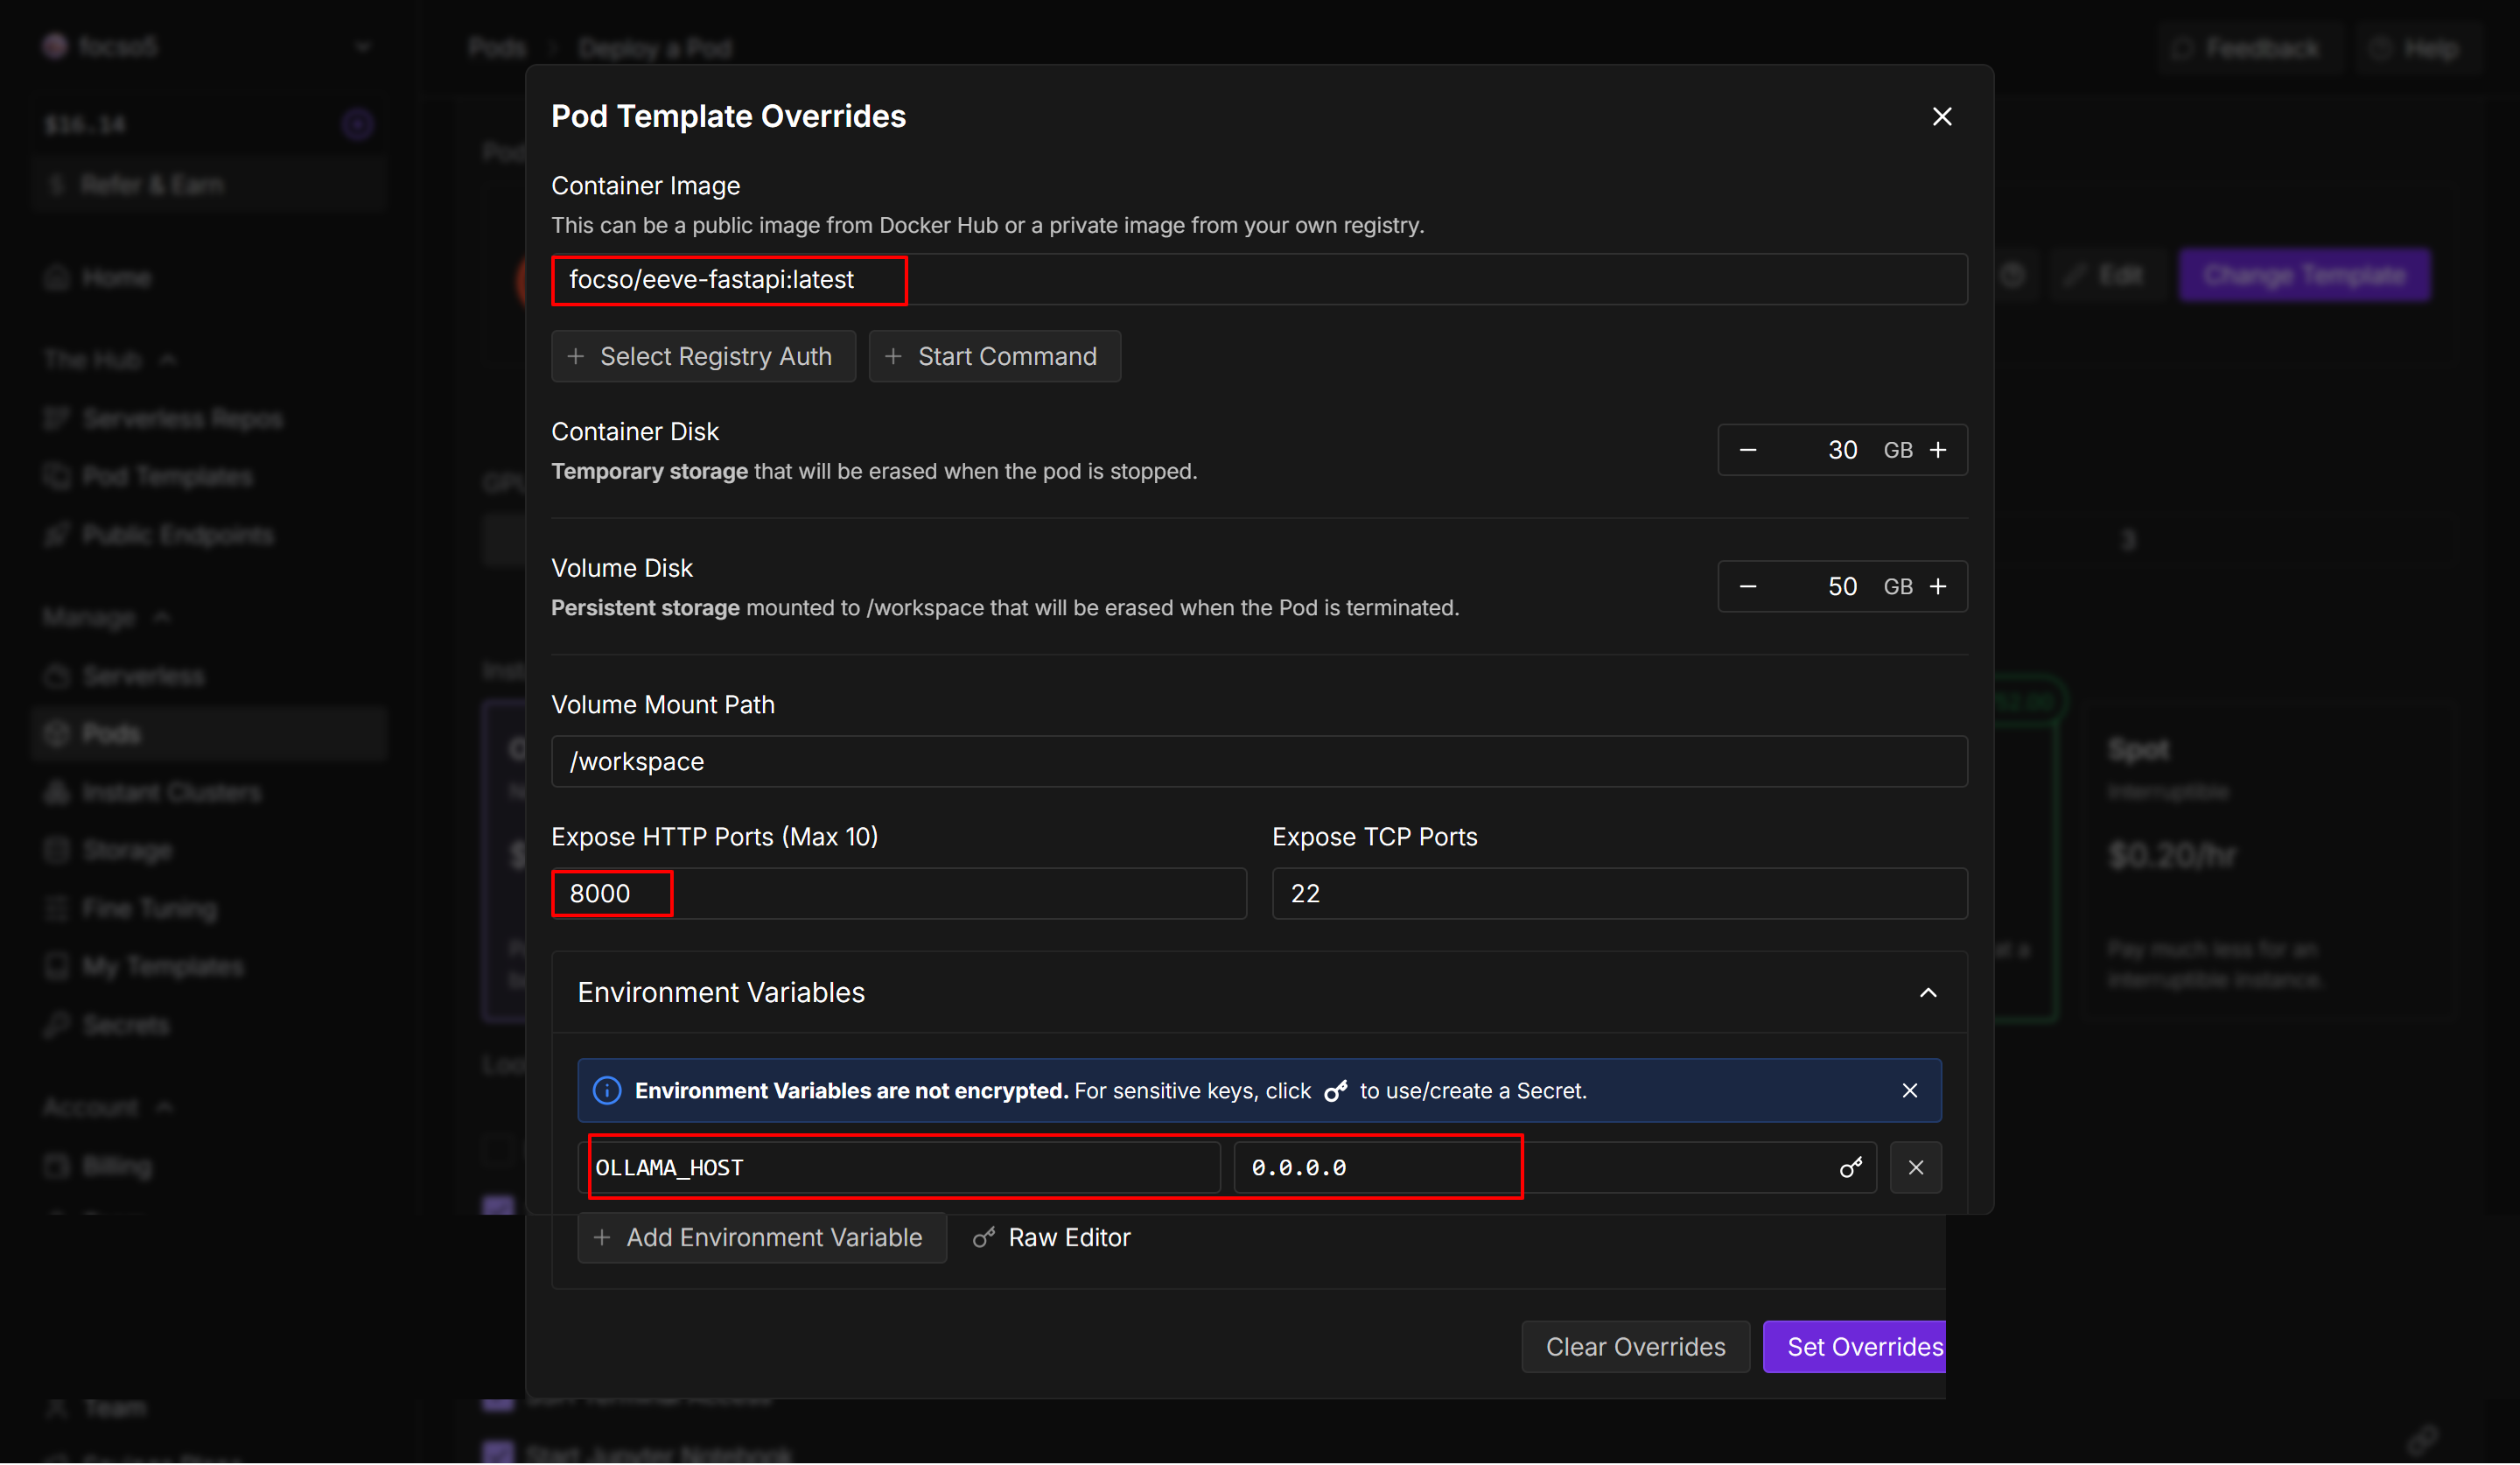Click Add Environment Variable
The width and height of the screenshot is (2520, 1465).
[761, 1238]
